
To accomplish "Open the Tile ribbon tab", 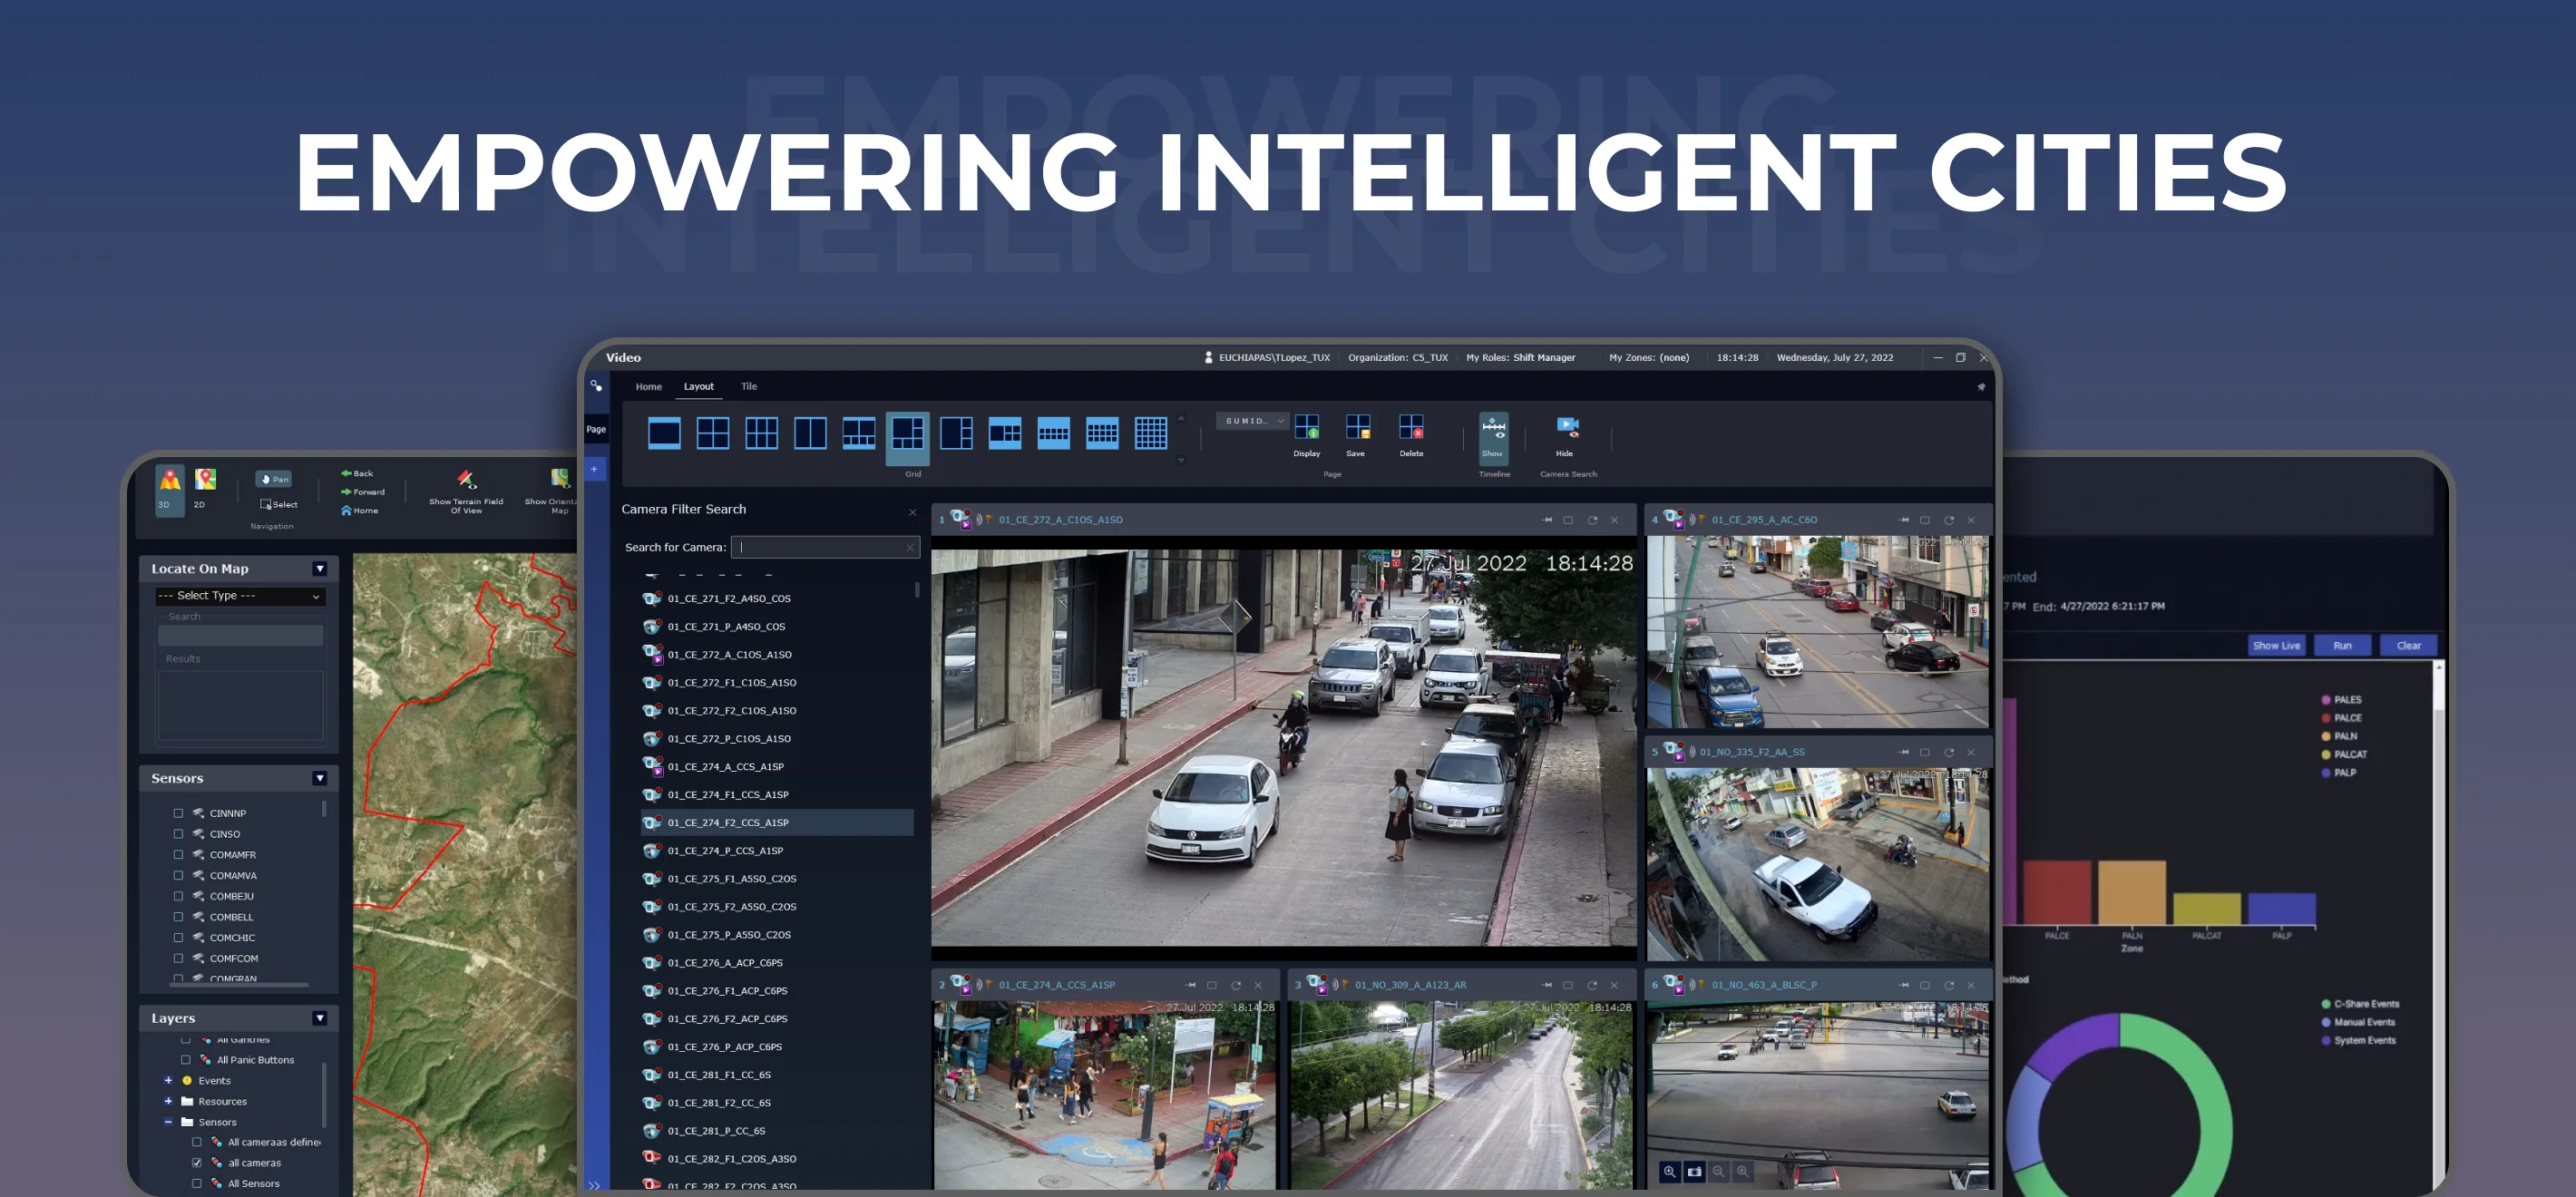I will click(749, 386).
